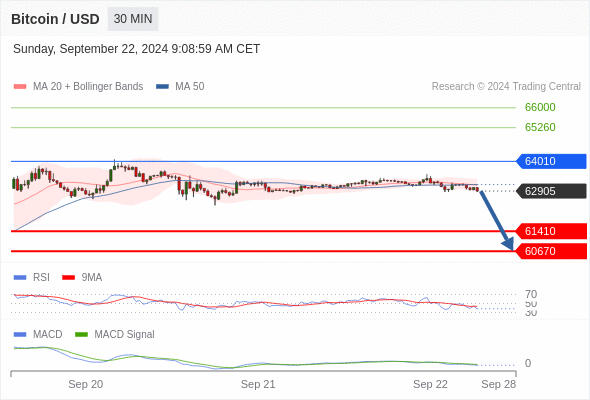
Task: Toggle the RSI legend item
Action: click(x=32, y=277)
